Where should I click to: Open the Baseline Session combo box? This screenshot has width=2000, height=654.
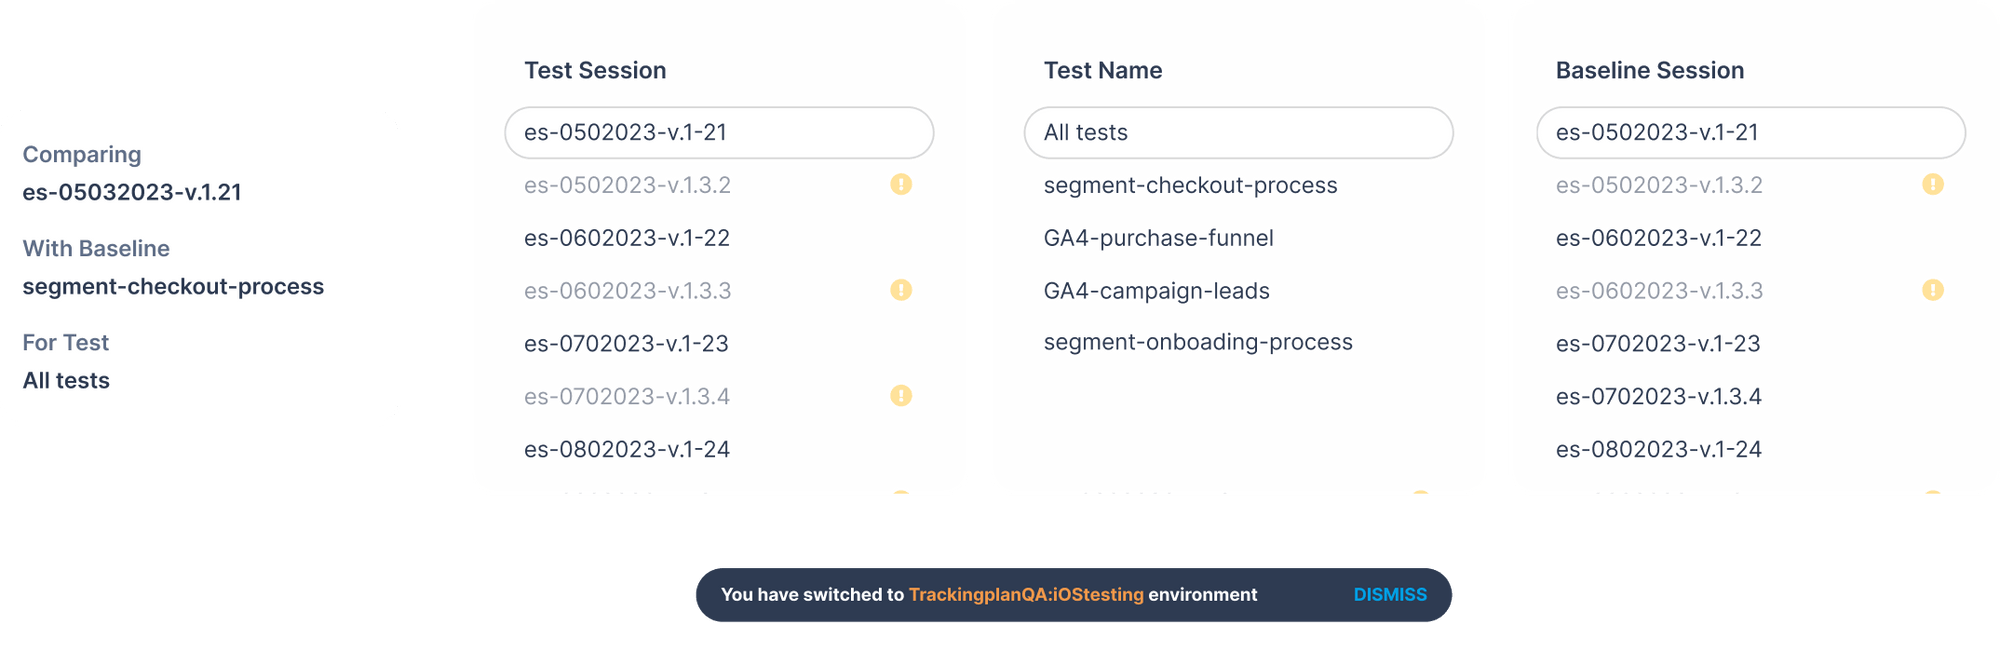1750,132
